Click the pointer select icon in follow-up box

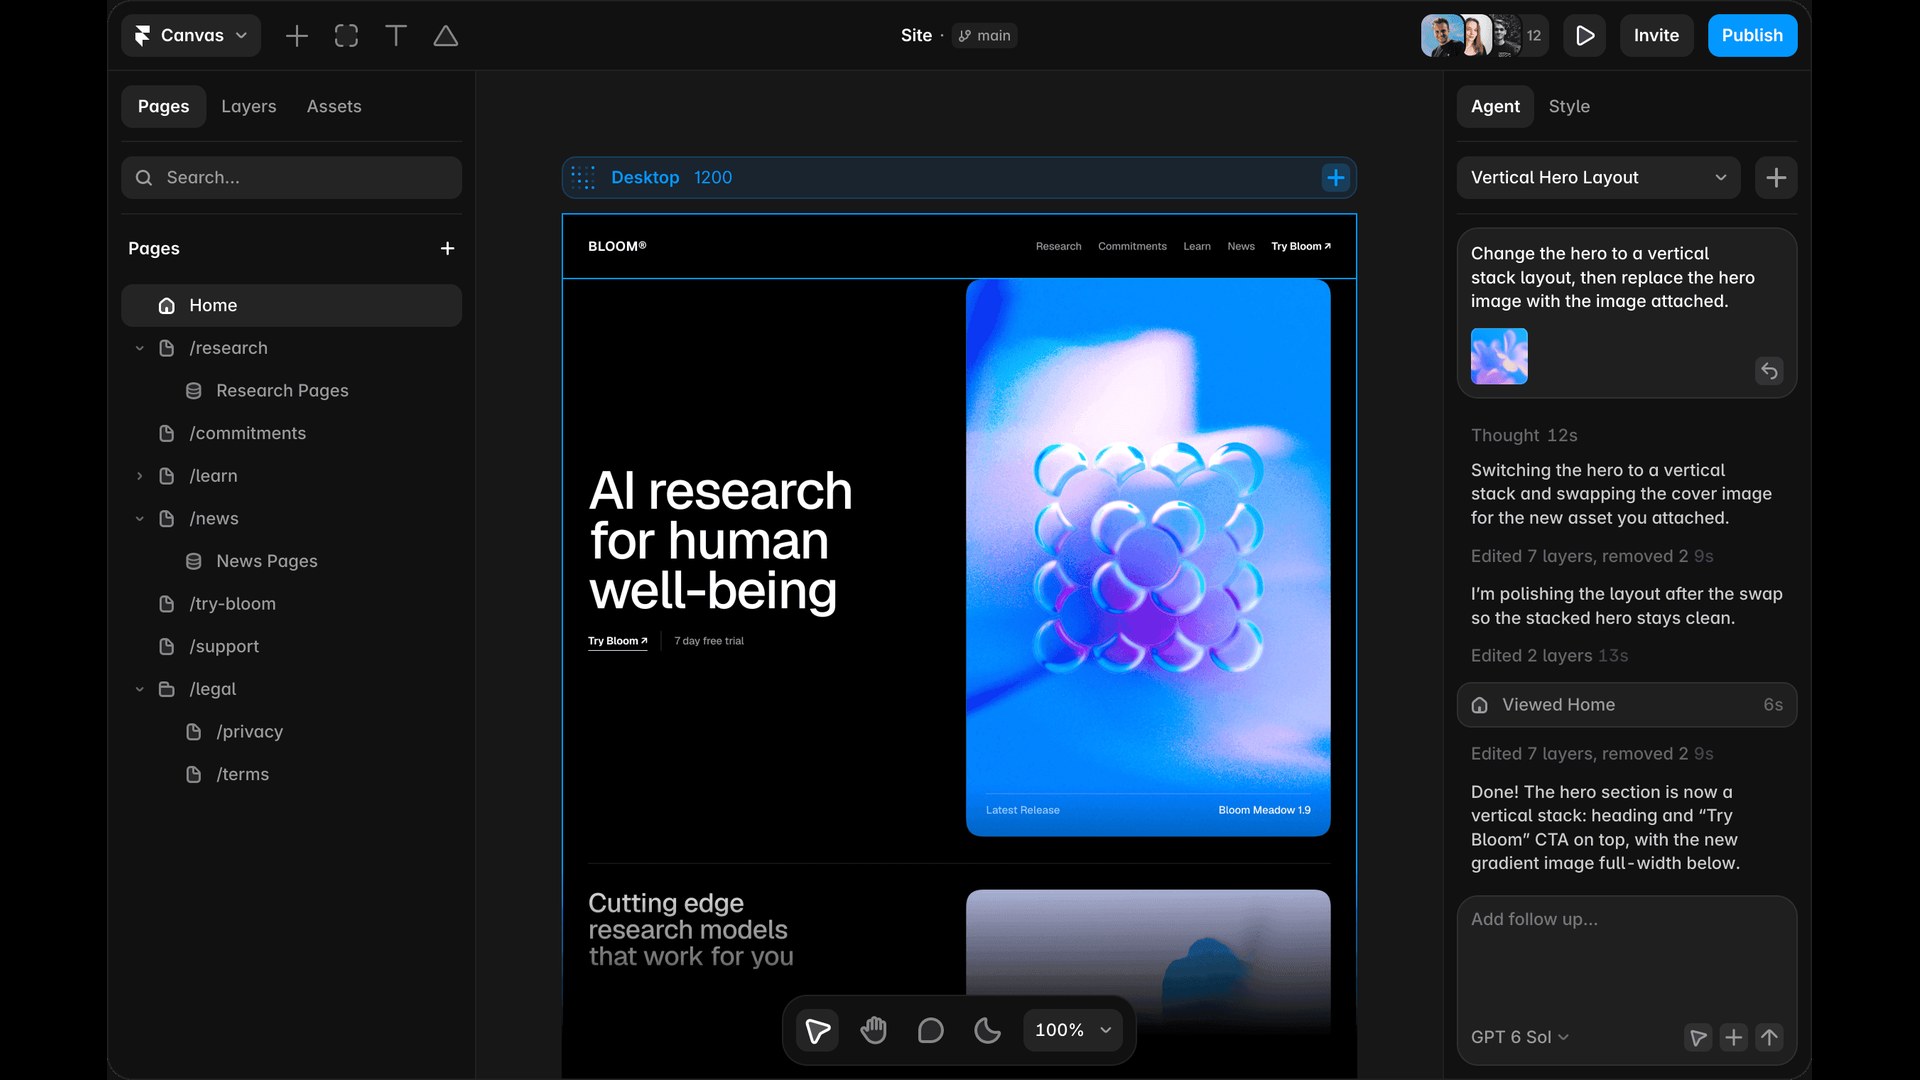(1698, 1037)
